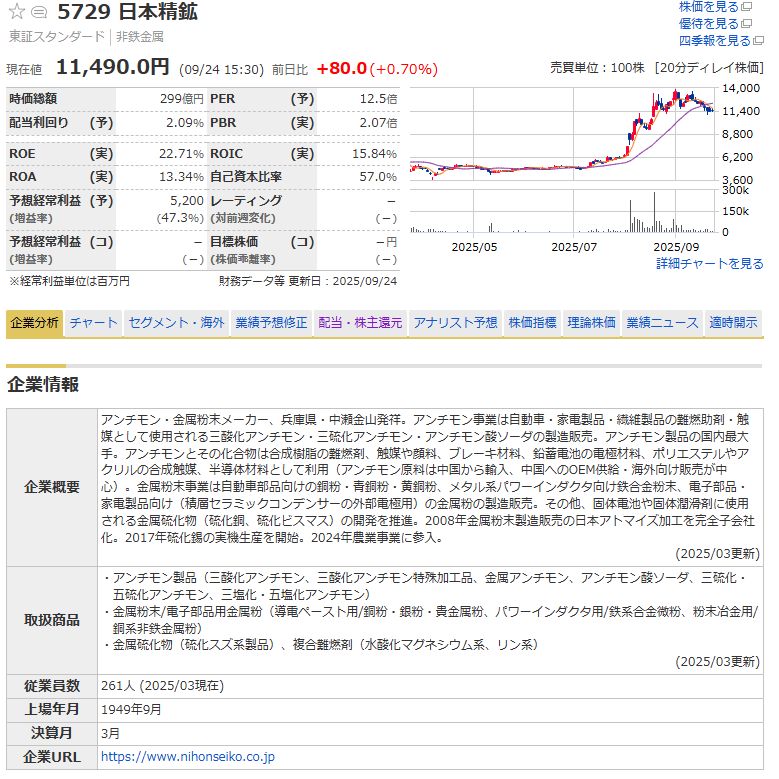Click the 取扱商品 row header
This screenshot has width=779, height=779.
52,621
